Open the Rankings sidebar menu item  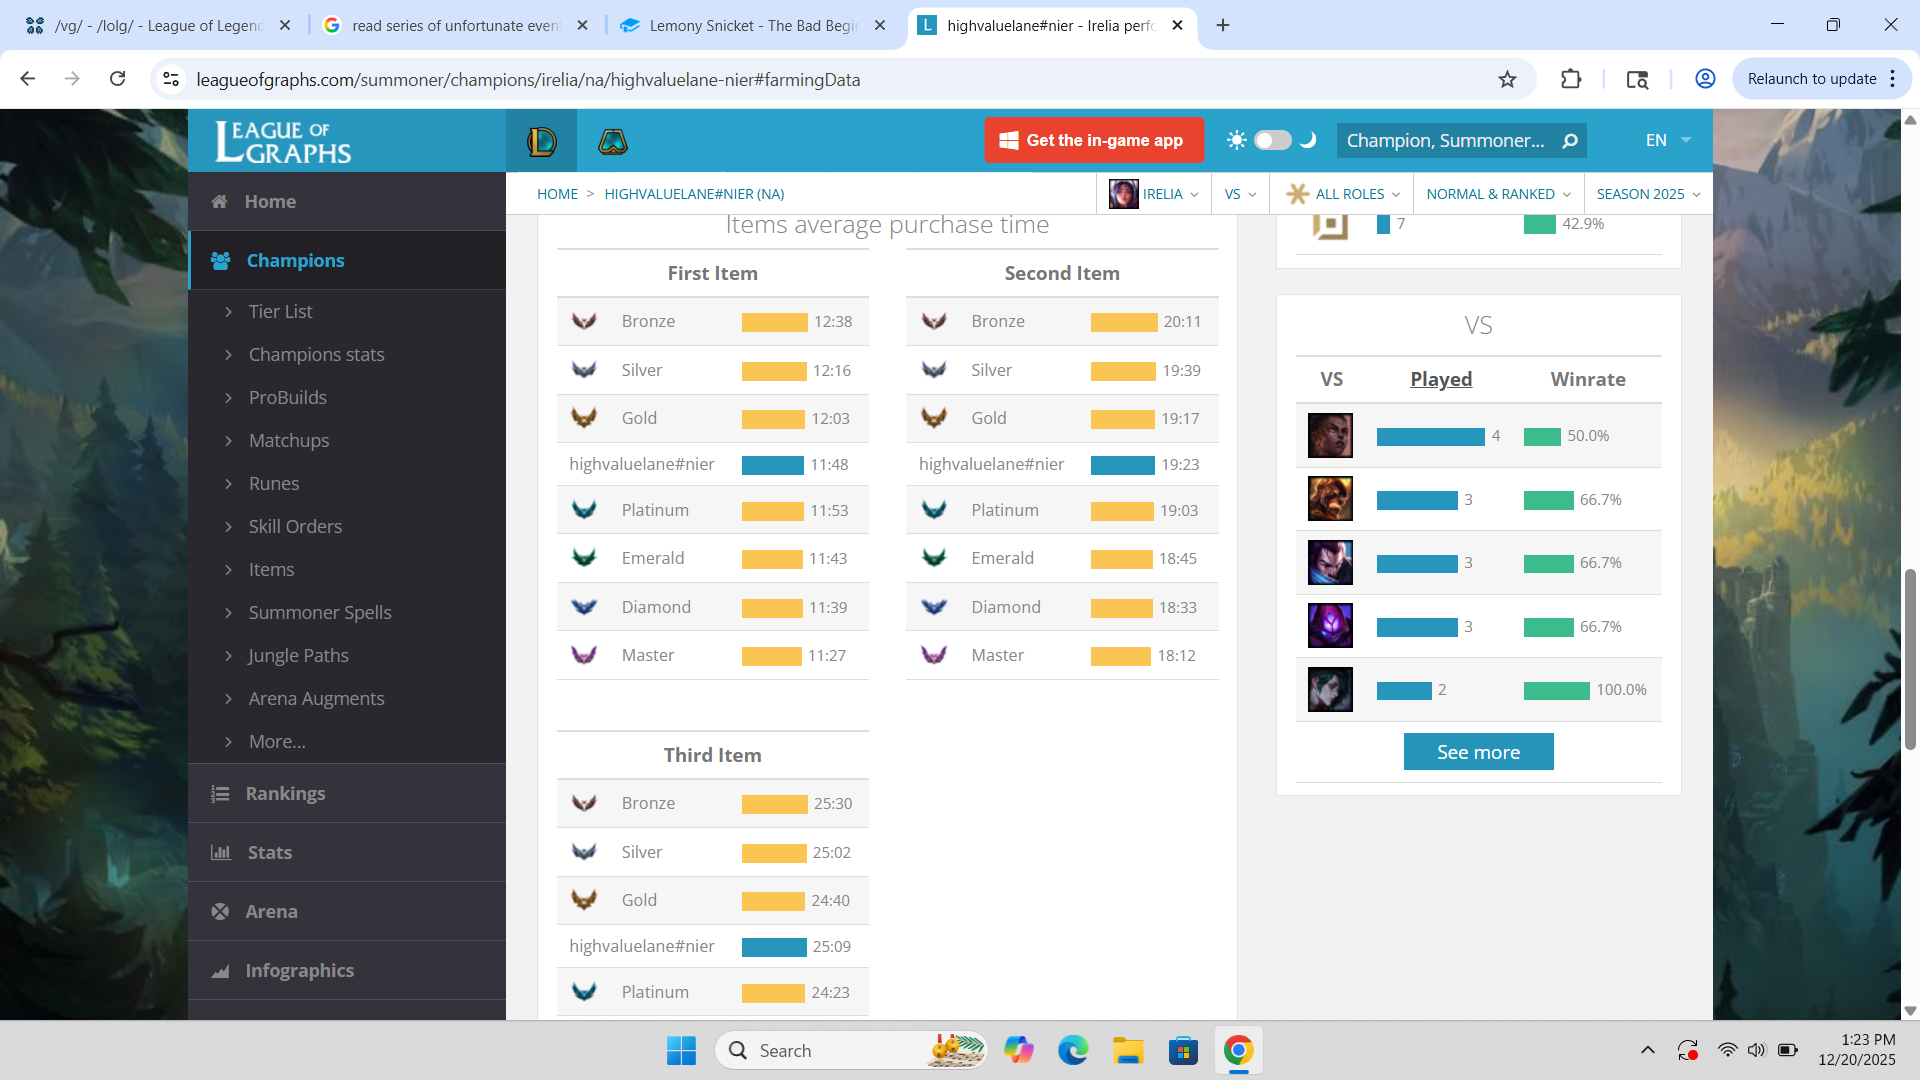tap(285, 793)
